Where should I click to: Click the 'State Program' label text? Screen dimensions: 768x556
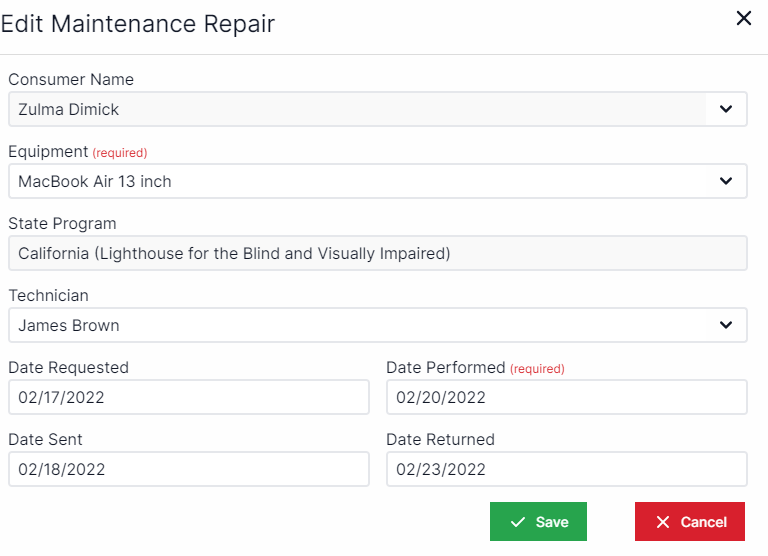click(x=62, y=224)
